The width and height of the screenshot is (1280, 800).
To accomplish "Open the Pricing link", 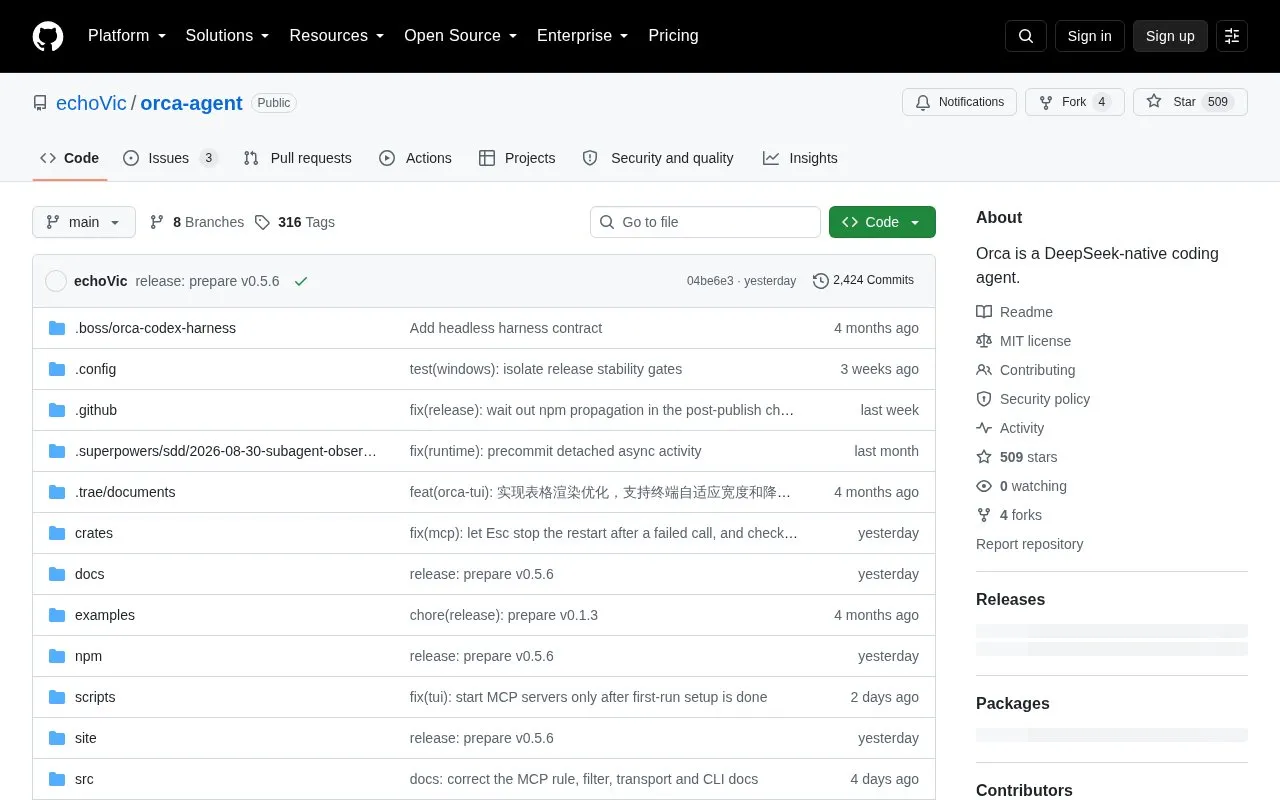I will 673,36.
